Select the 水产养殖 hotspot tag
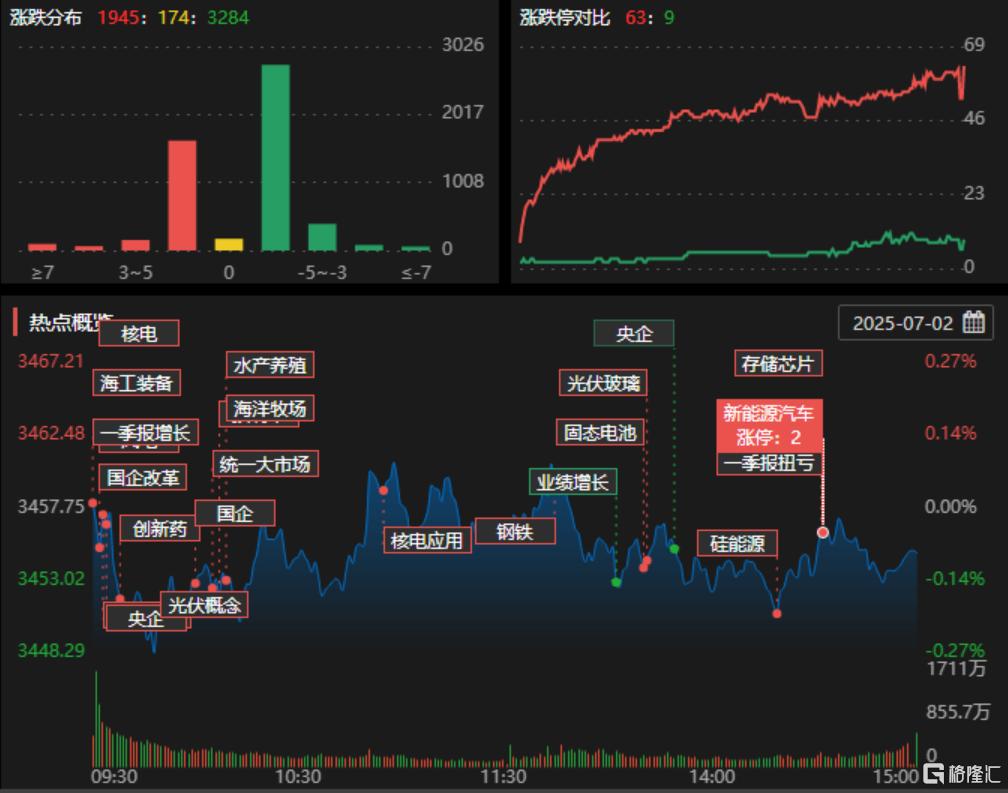The height and width of the screenshot is (793, 1008). pos(269,365)
